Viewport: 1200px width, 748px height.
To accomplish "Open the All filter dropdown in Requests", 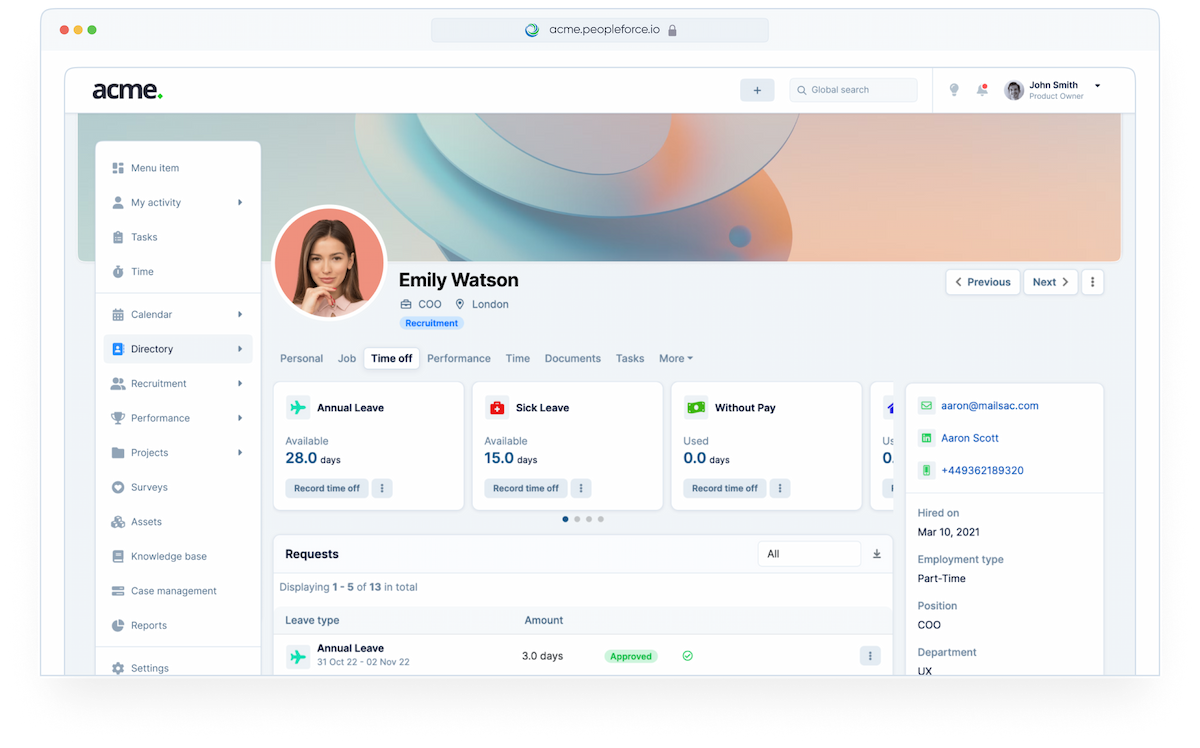I will (809, 554).
